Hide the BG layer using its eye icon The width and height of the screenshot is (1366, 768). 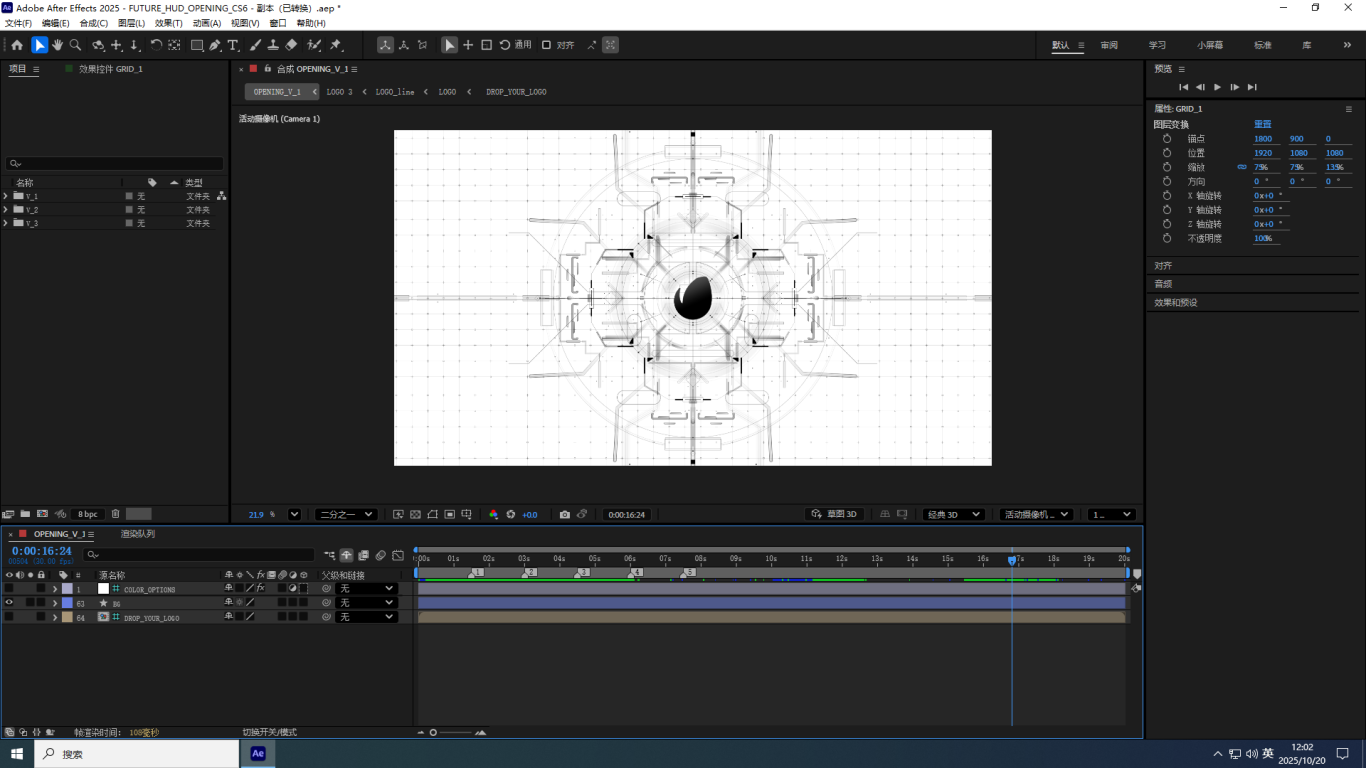tap(9, 603)
